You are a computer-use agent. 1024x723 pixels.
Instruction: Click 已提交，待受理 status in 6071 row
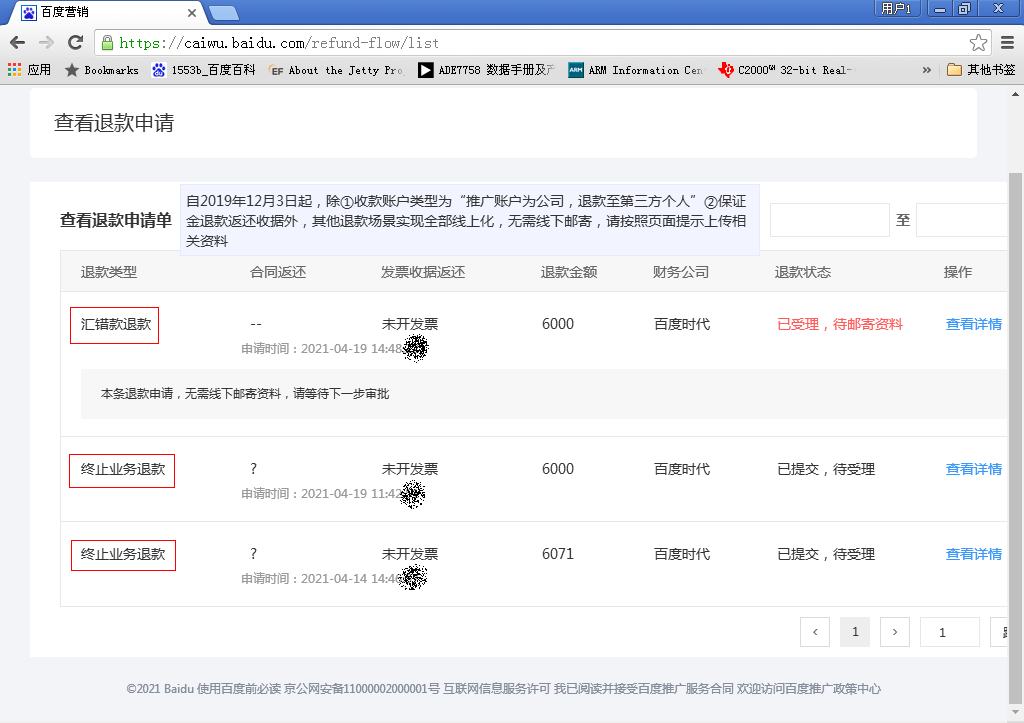click(826, 554)
